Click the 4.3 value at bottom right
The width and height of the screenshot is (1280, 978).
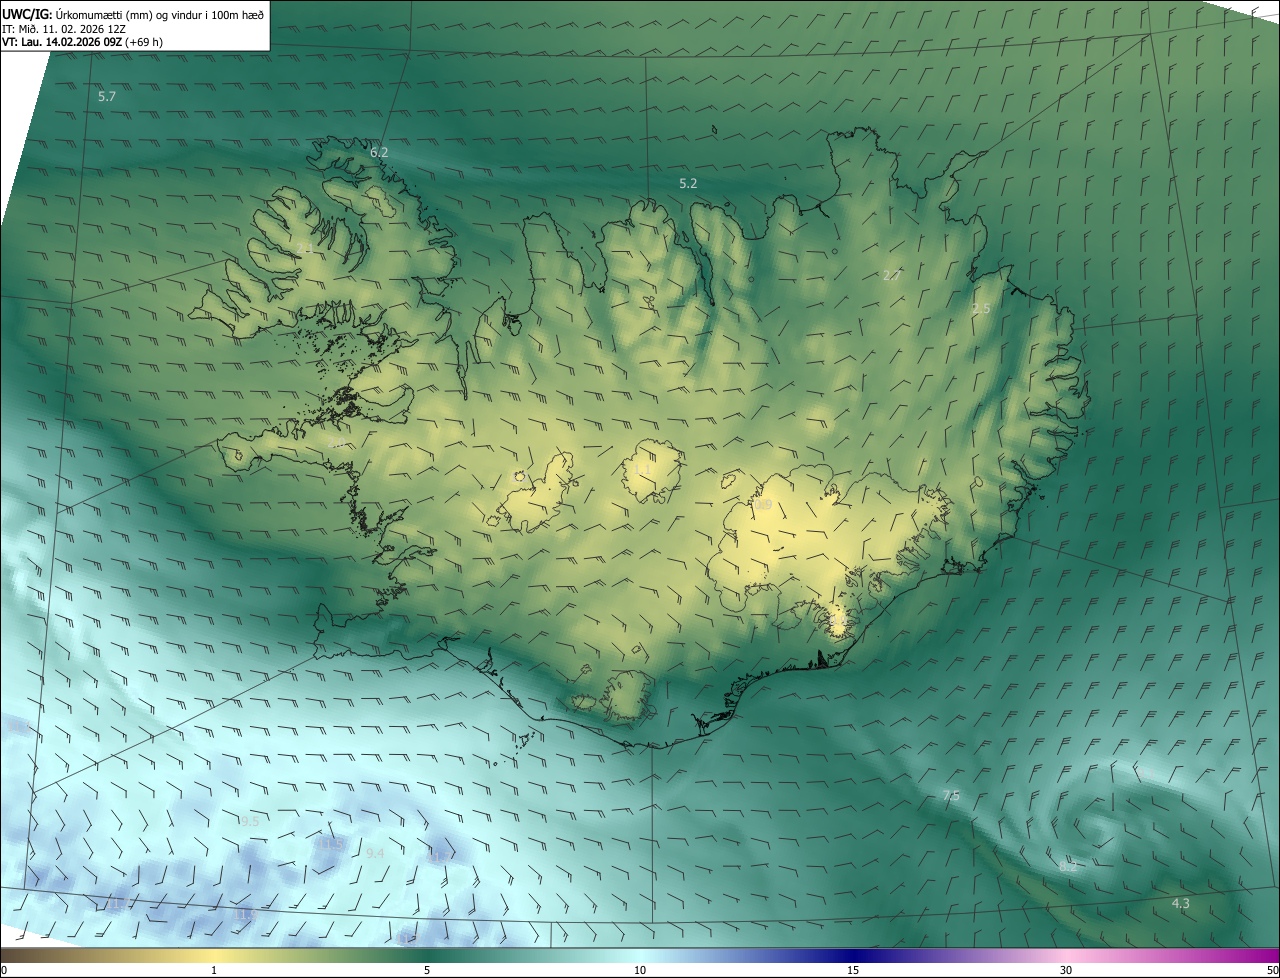[x=1180, y=904]
